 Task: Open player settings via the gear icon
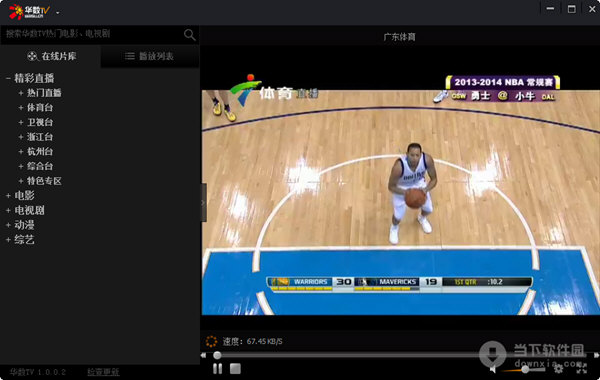click(x=558, y=369)
